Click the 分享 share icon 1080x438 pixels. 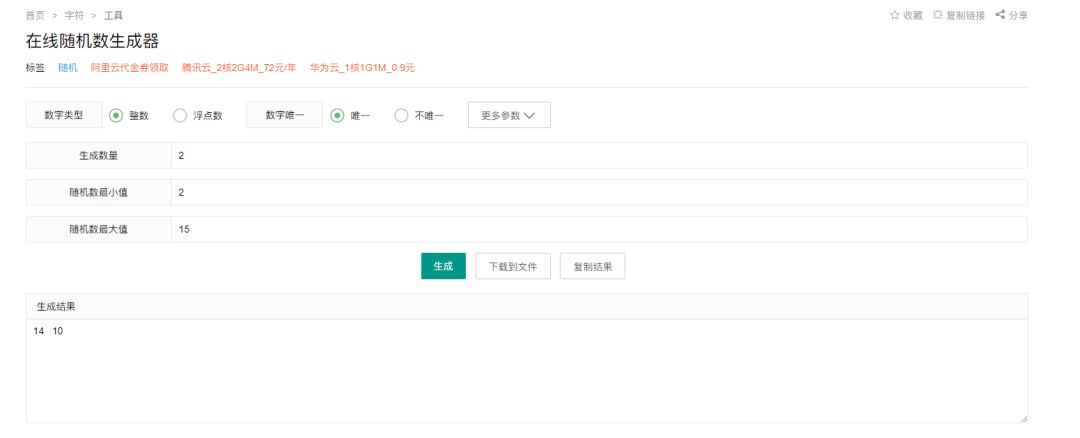pos(1000,15)
